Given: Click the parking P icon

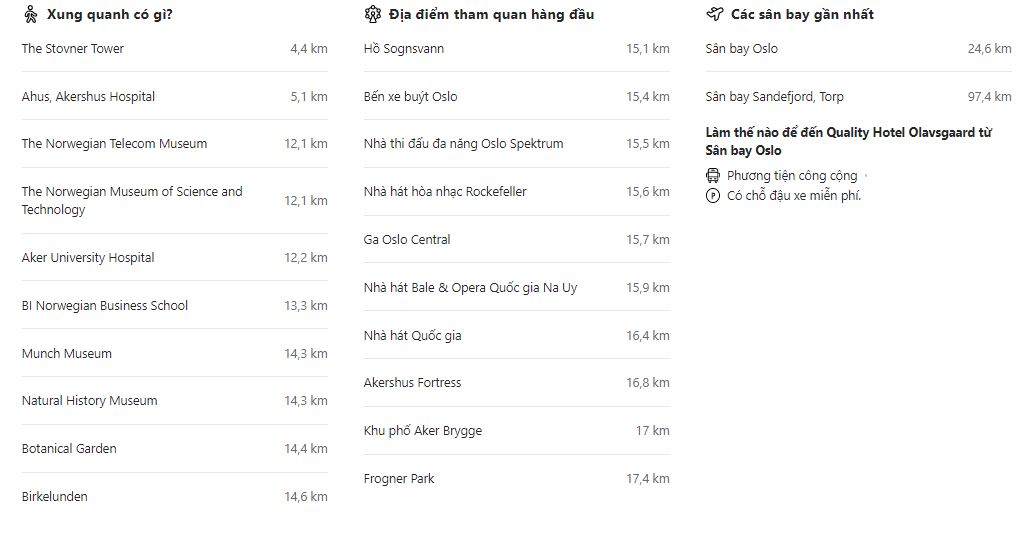Looking at the screenshot, I should 713,195.
